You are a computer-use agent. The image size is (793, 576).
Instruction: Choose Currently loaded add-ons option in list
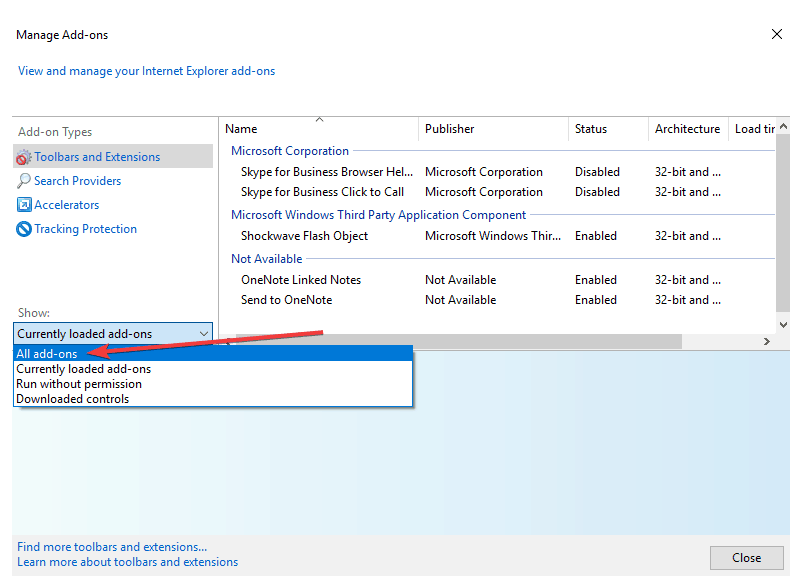(x=213, y=369)
